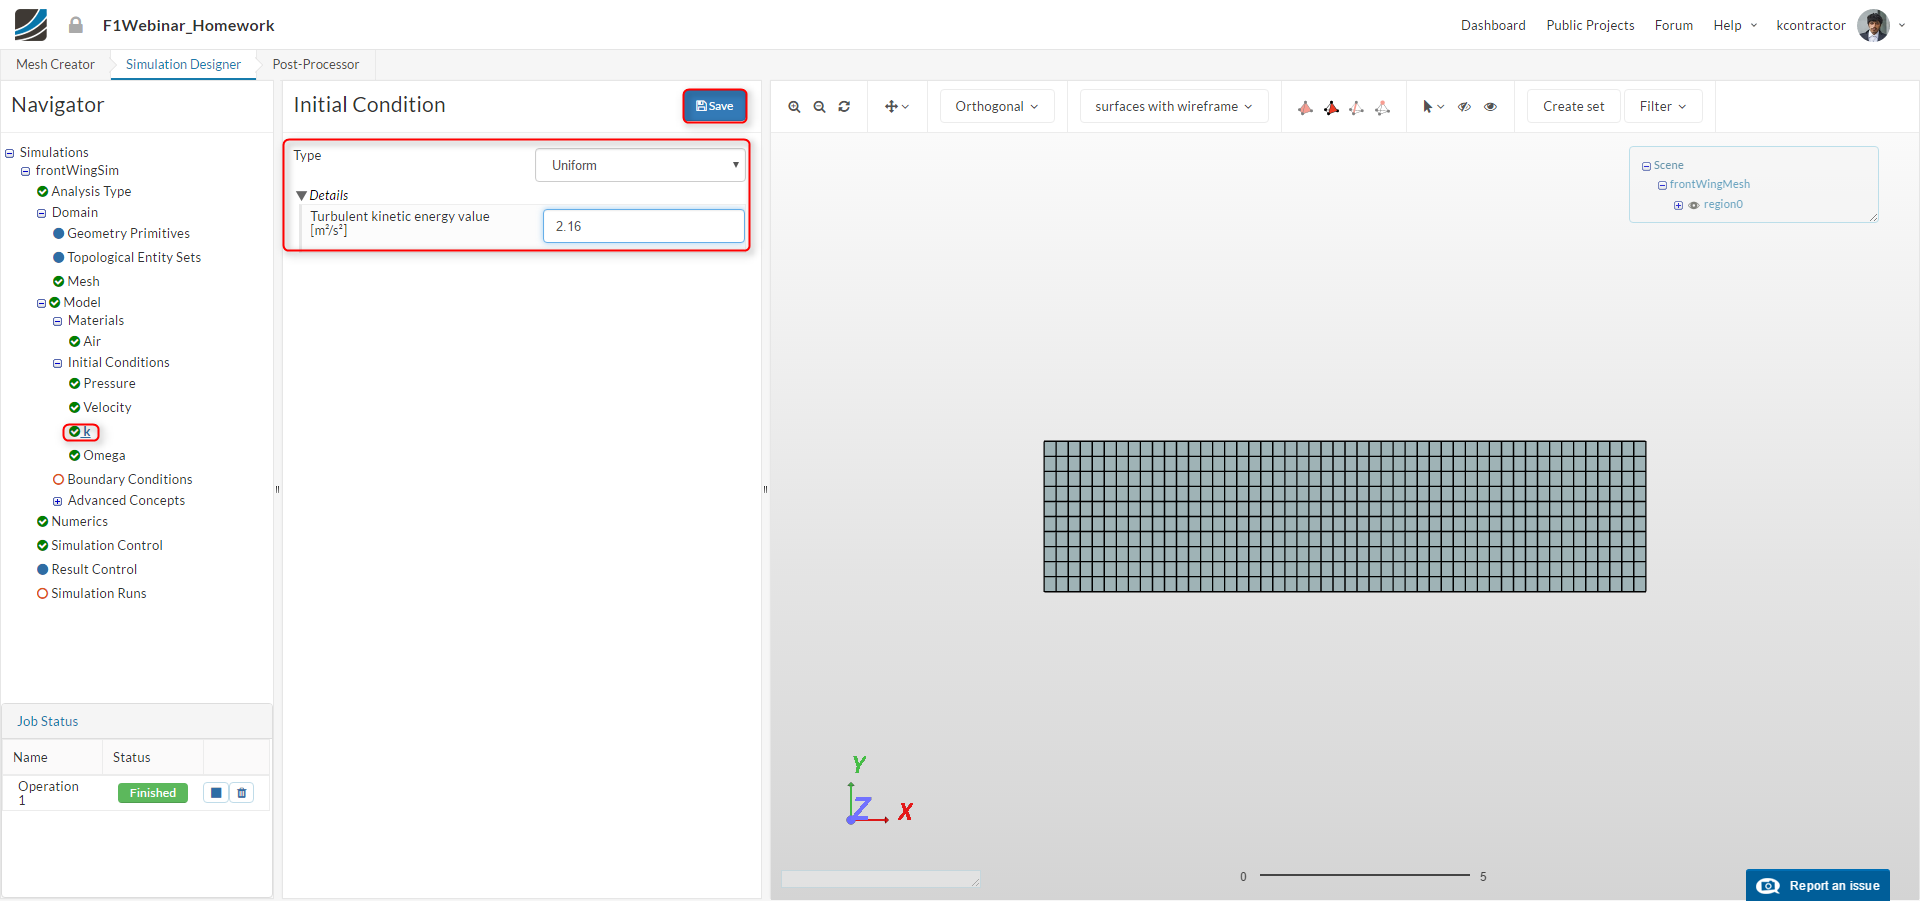The image size is (1920, 901).
Task: Open the mouse pointer selection tool
Action: (1432, 107)
